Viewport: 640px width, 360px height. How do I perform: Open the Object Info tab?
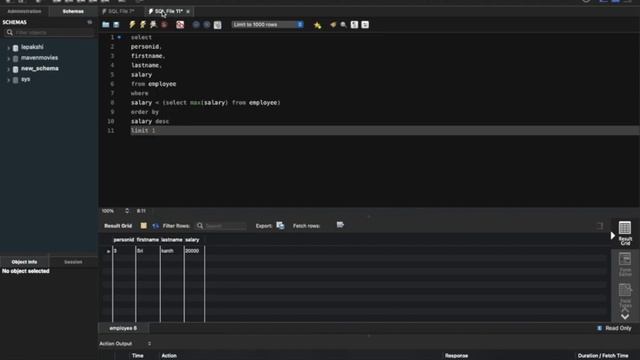point(24,262)
